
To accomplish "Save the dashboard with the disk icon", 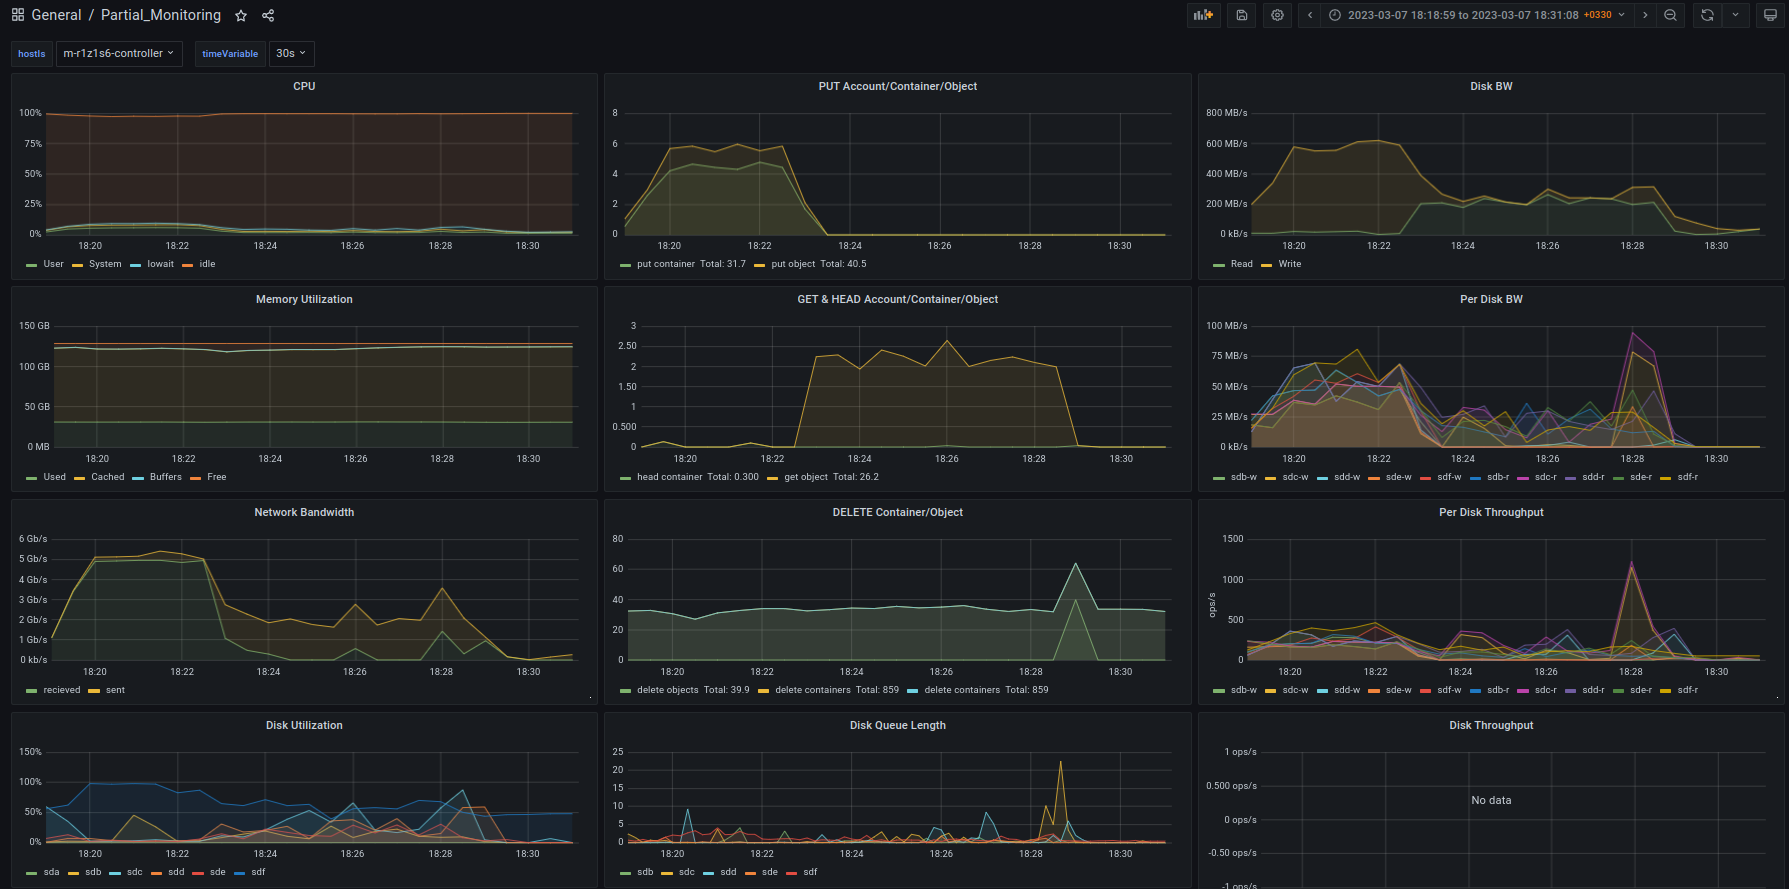I will (x=1241, y=15).
